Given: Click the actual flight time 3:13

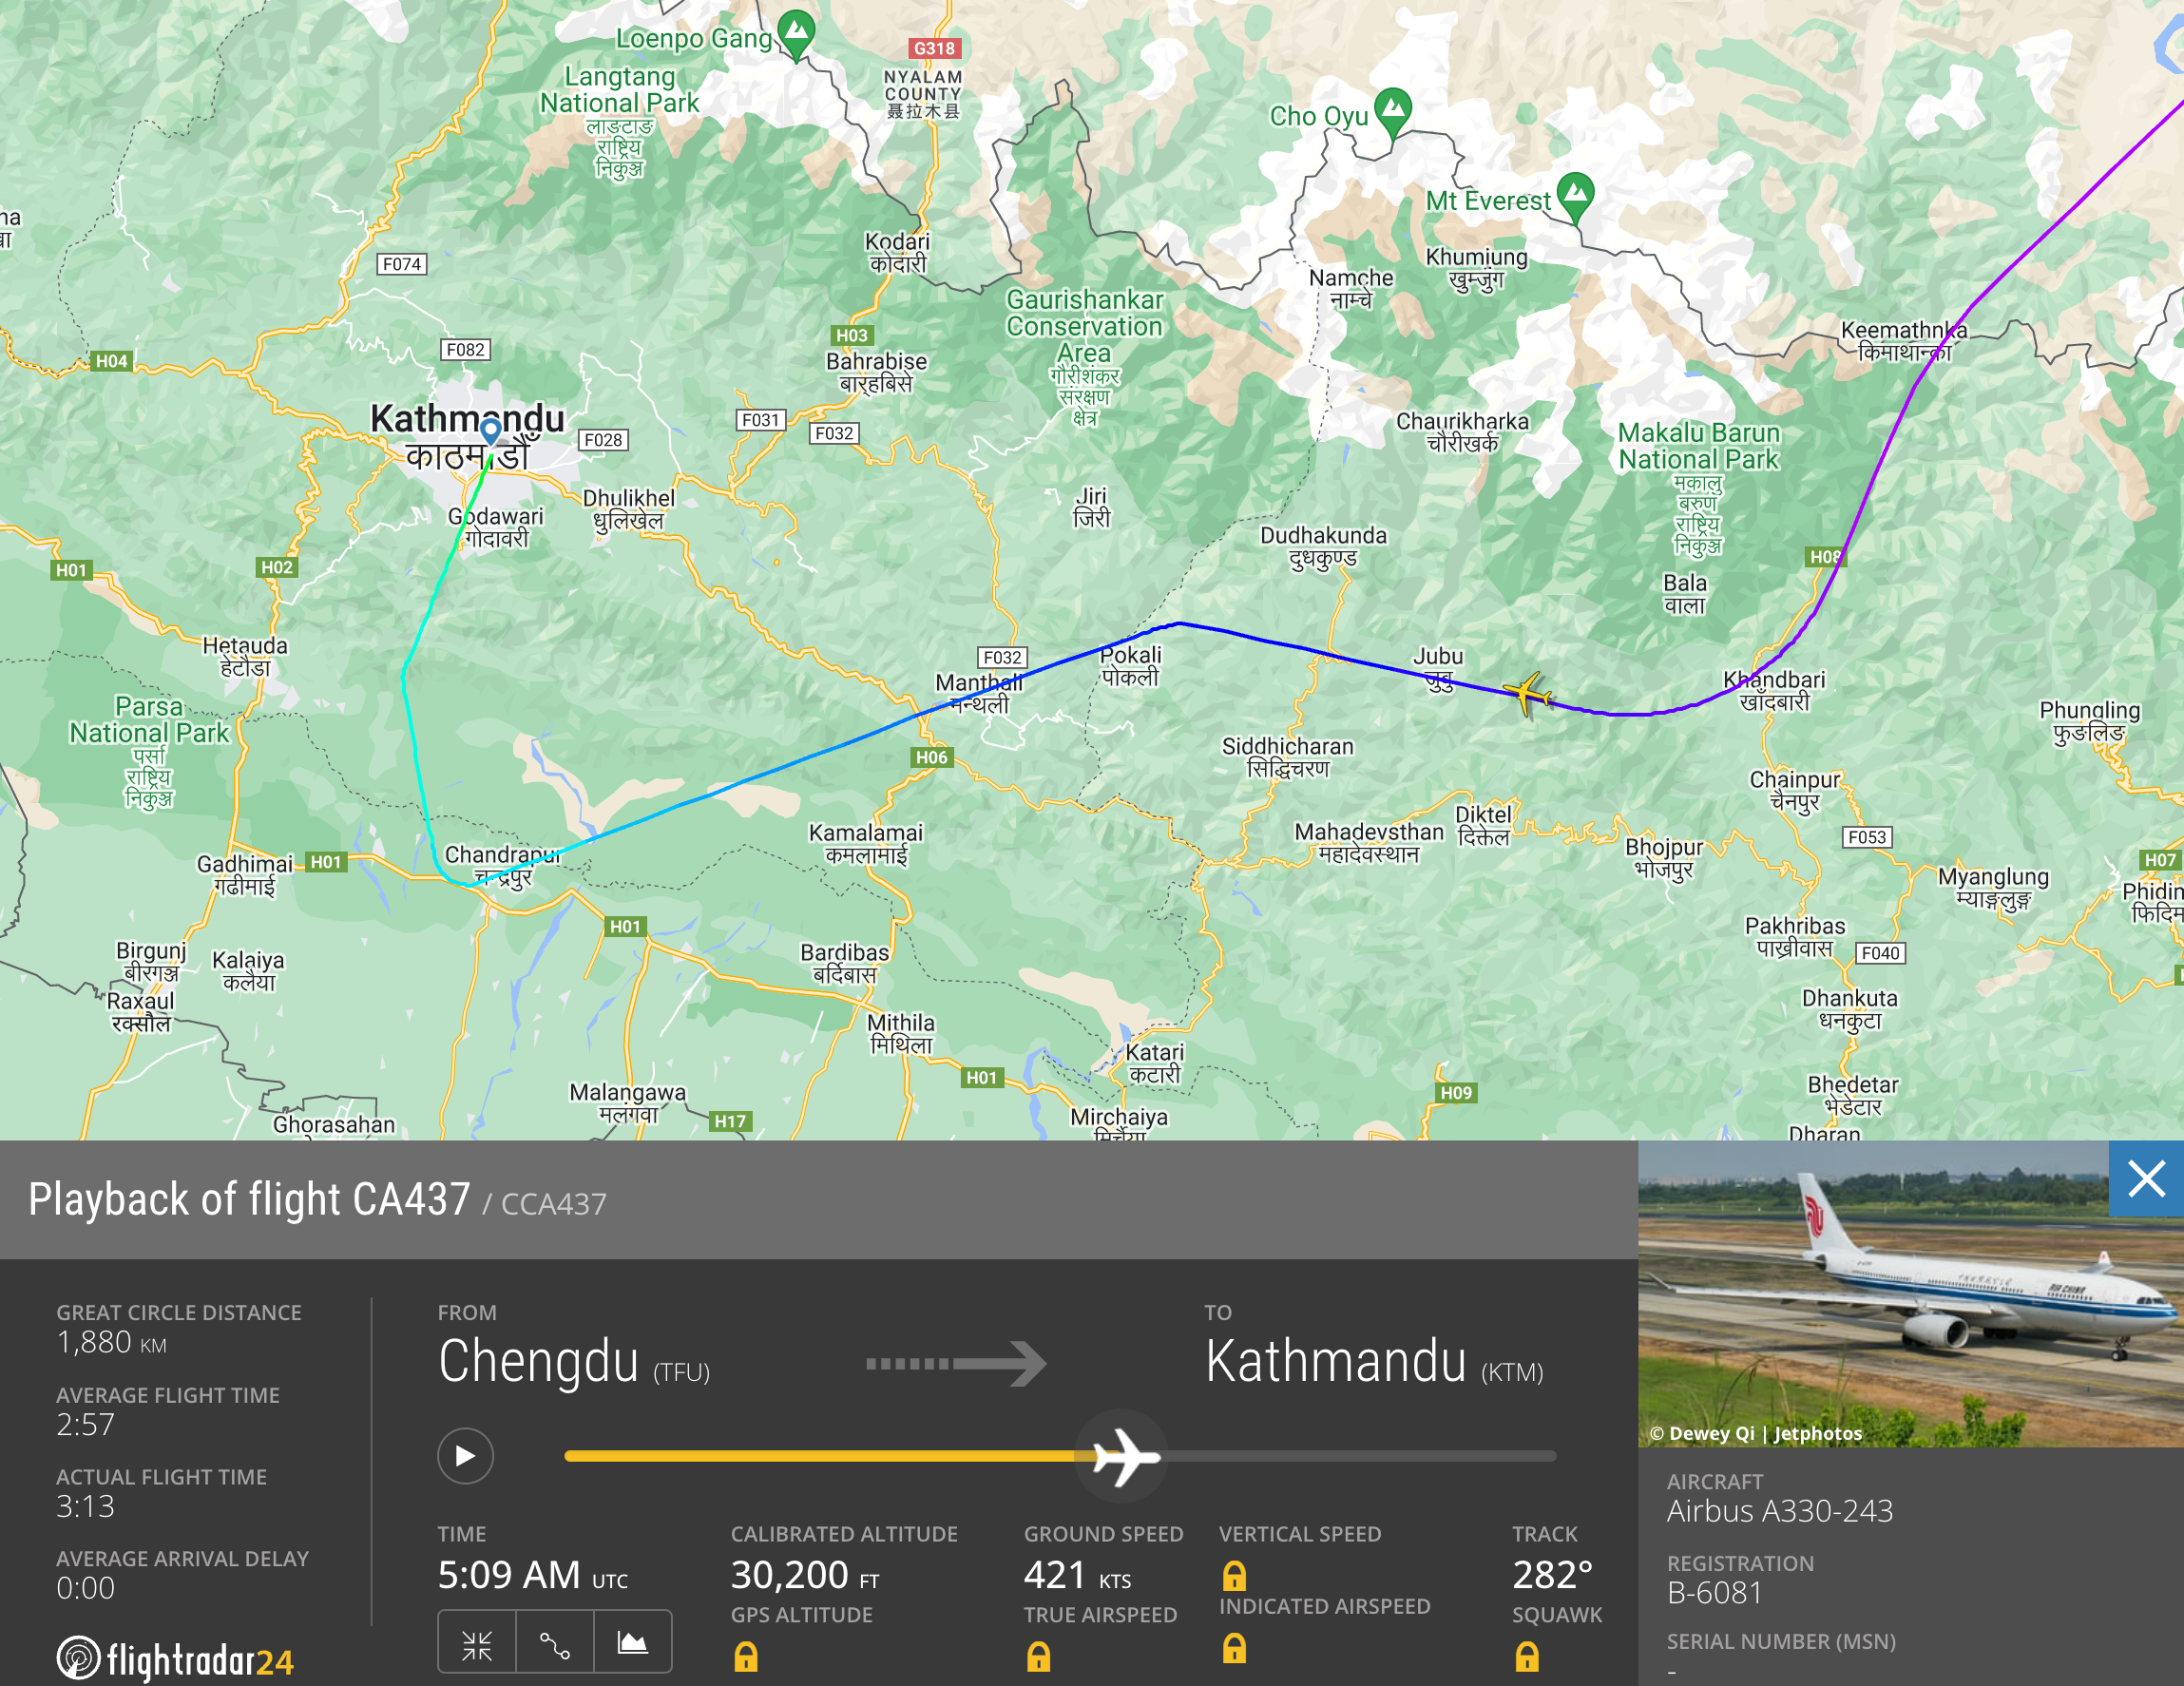Looking at the screenshot, I should 86,1506.
